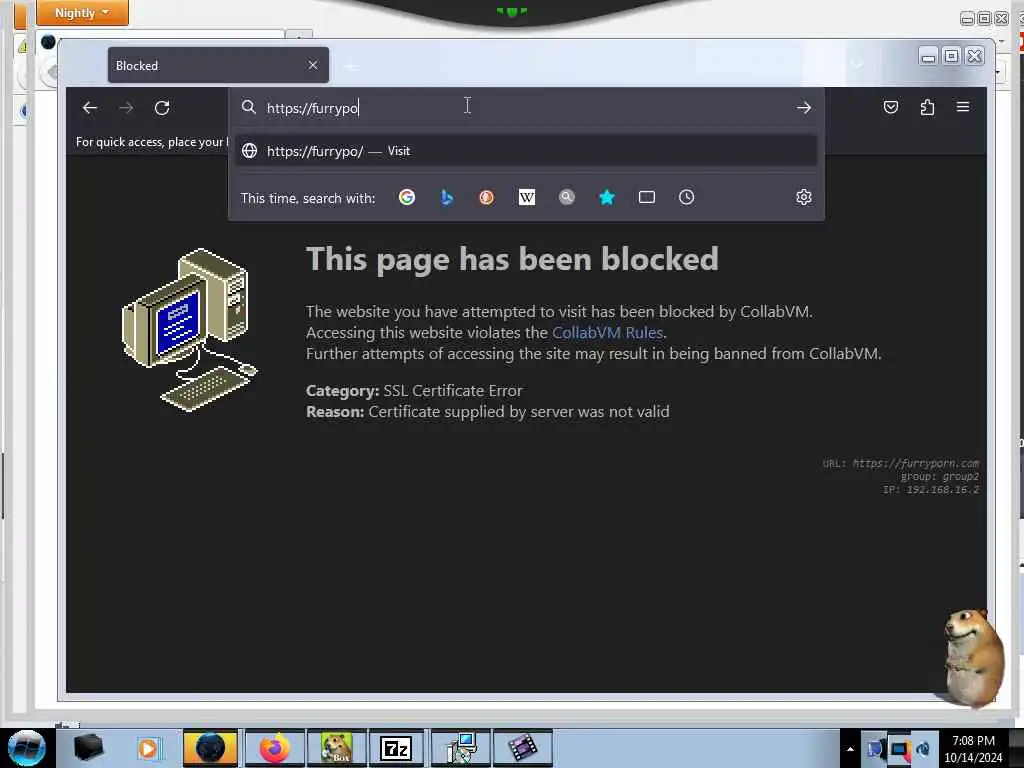Image resolution: width=1024 pixels, height=768 pixels.
Task: Go back with the left arrow button
Action: coord(90,108)
